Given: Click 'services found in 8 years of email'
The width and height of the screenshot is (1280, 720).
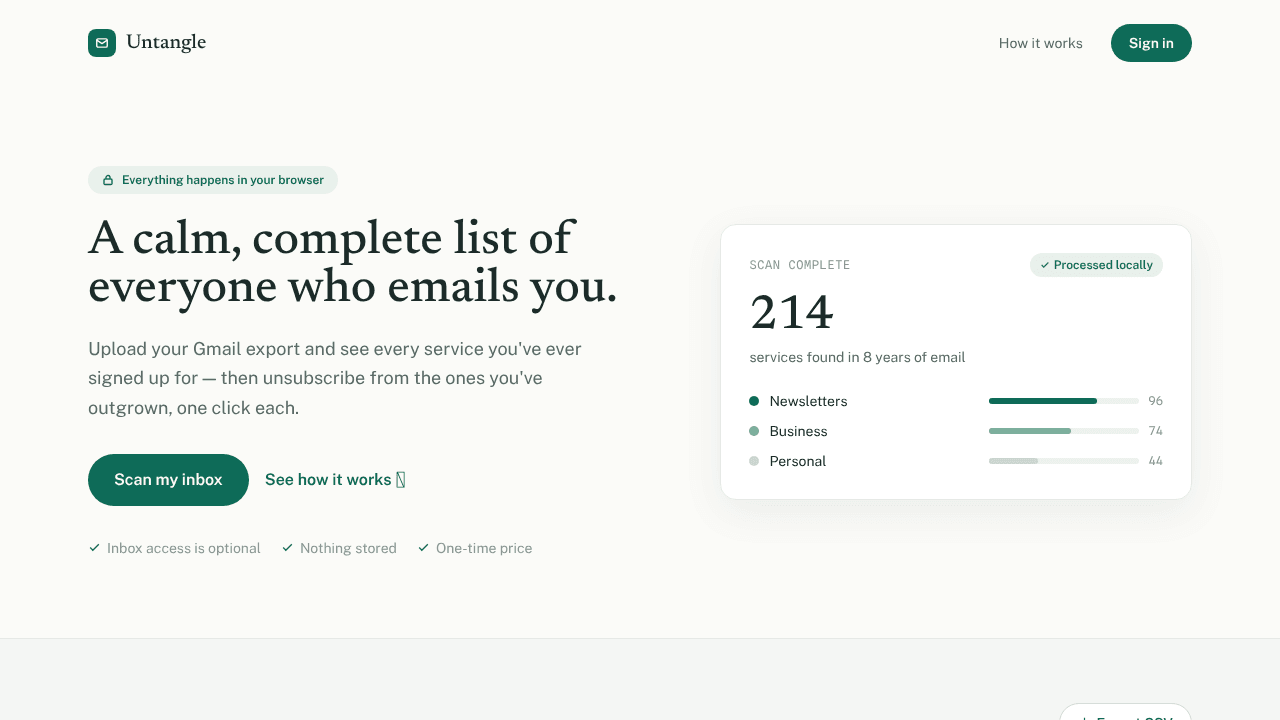Looking at the screenshot, I should (x=857, y=357).
